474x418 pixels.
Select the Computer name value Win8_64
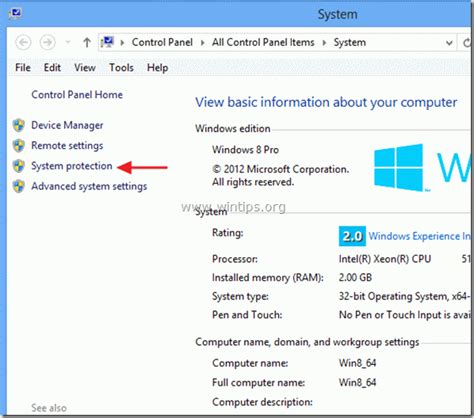coord(357,363)
